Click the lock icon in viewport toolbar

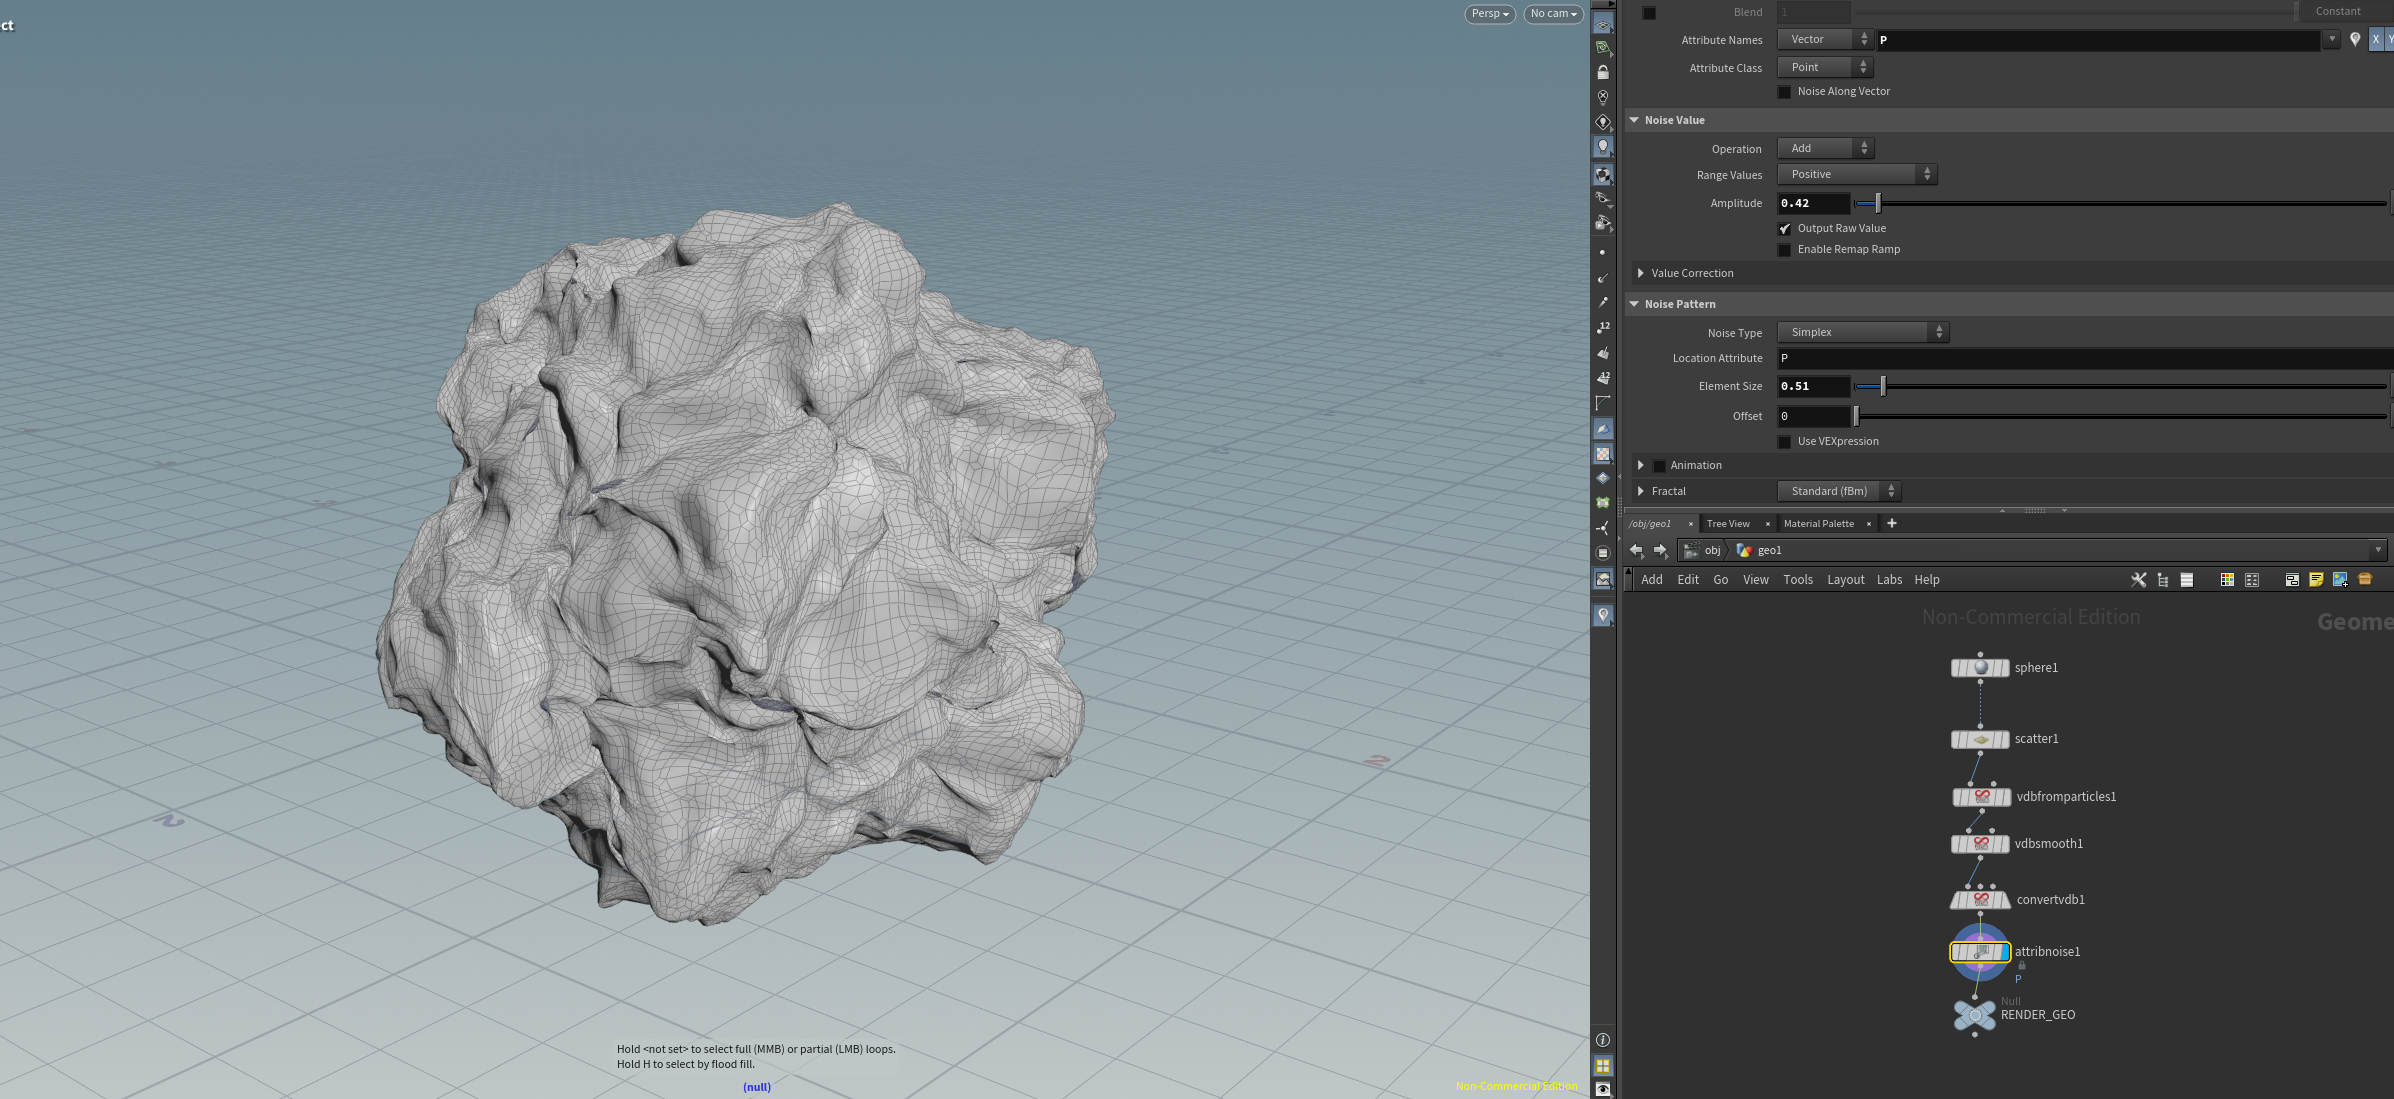coord(1603,73)
